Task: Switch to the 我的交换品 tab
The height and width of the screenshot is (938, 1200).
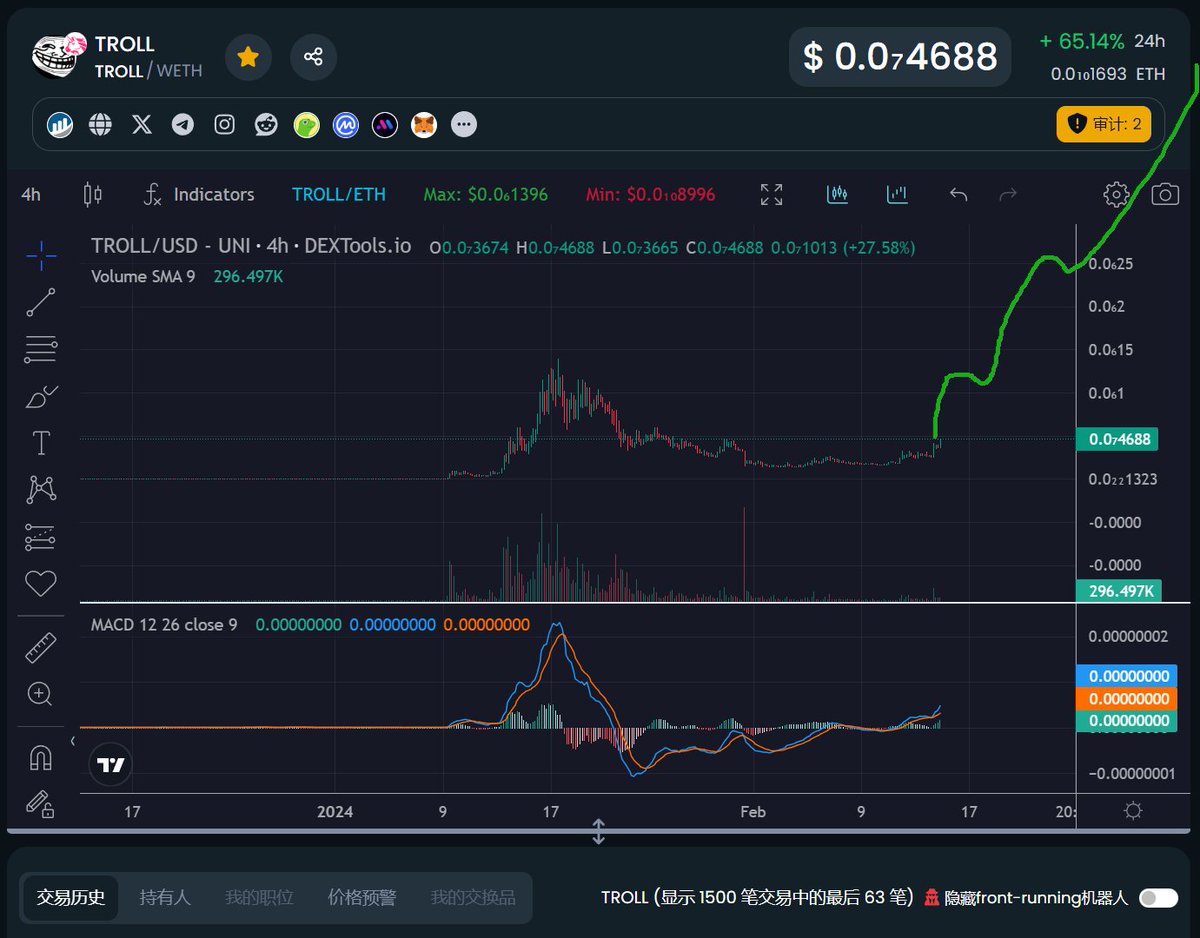Action: (473, 898)
